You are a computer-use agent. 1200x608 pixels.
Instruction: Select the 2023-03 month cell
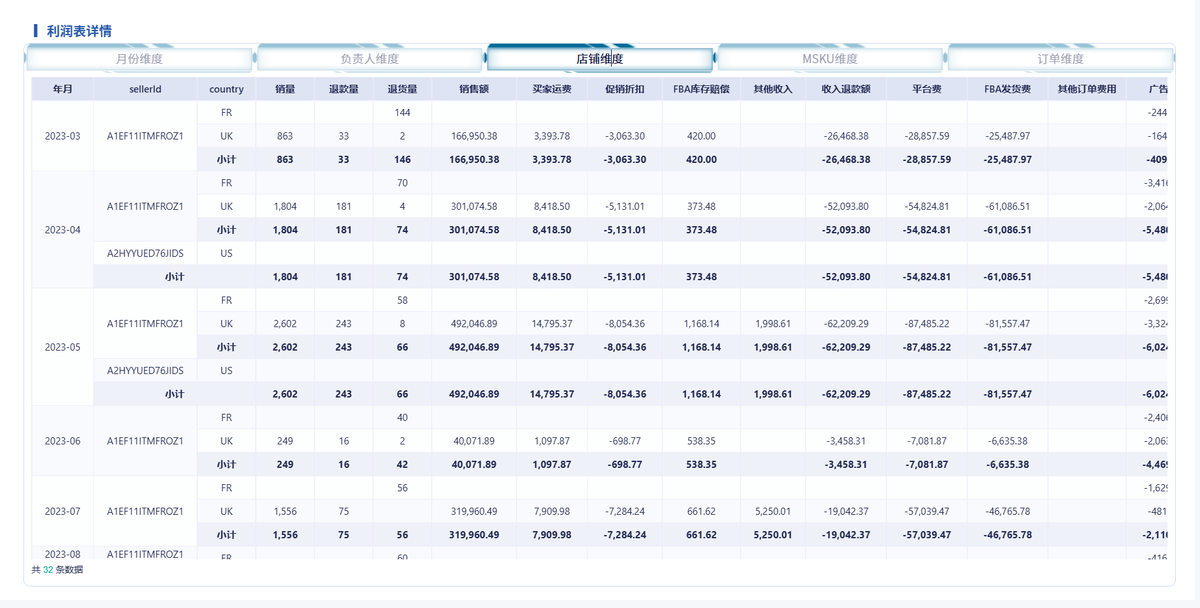point(62,136)
